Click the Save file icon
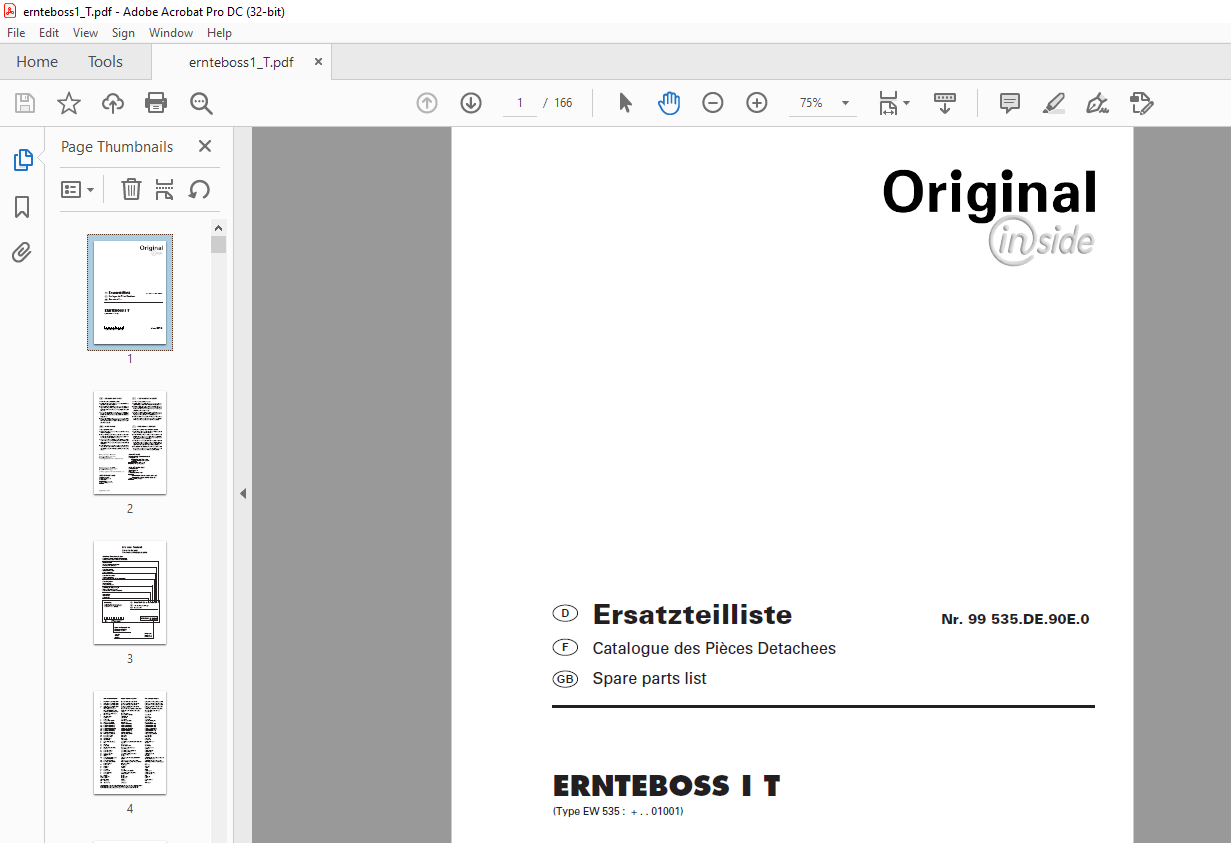Image resolution: width=1231 pixels, height=843 pixels. 25,103
